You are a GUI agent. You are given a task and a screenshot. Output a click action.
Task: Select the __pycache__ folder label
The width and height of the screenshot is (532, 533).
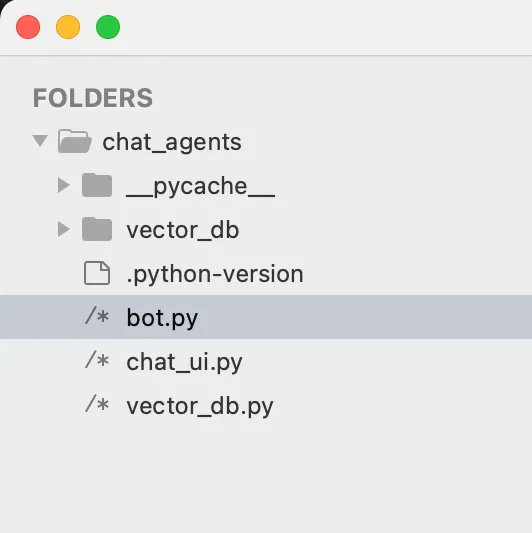pyautogui.click(x=201, y=187)
